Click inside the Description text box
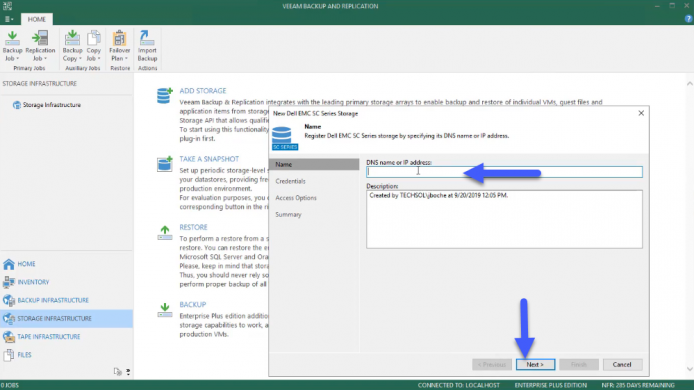Screen dimensions: 694x390 (x=504, y=219)
